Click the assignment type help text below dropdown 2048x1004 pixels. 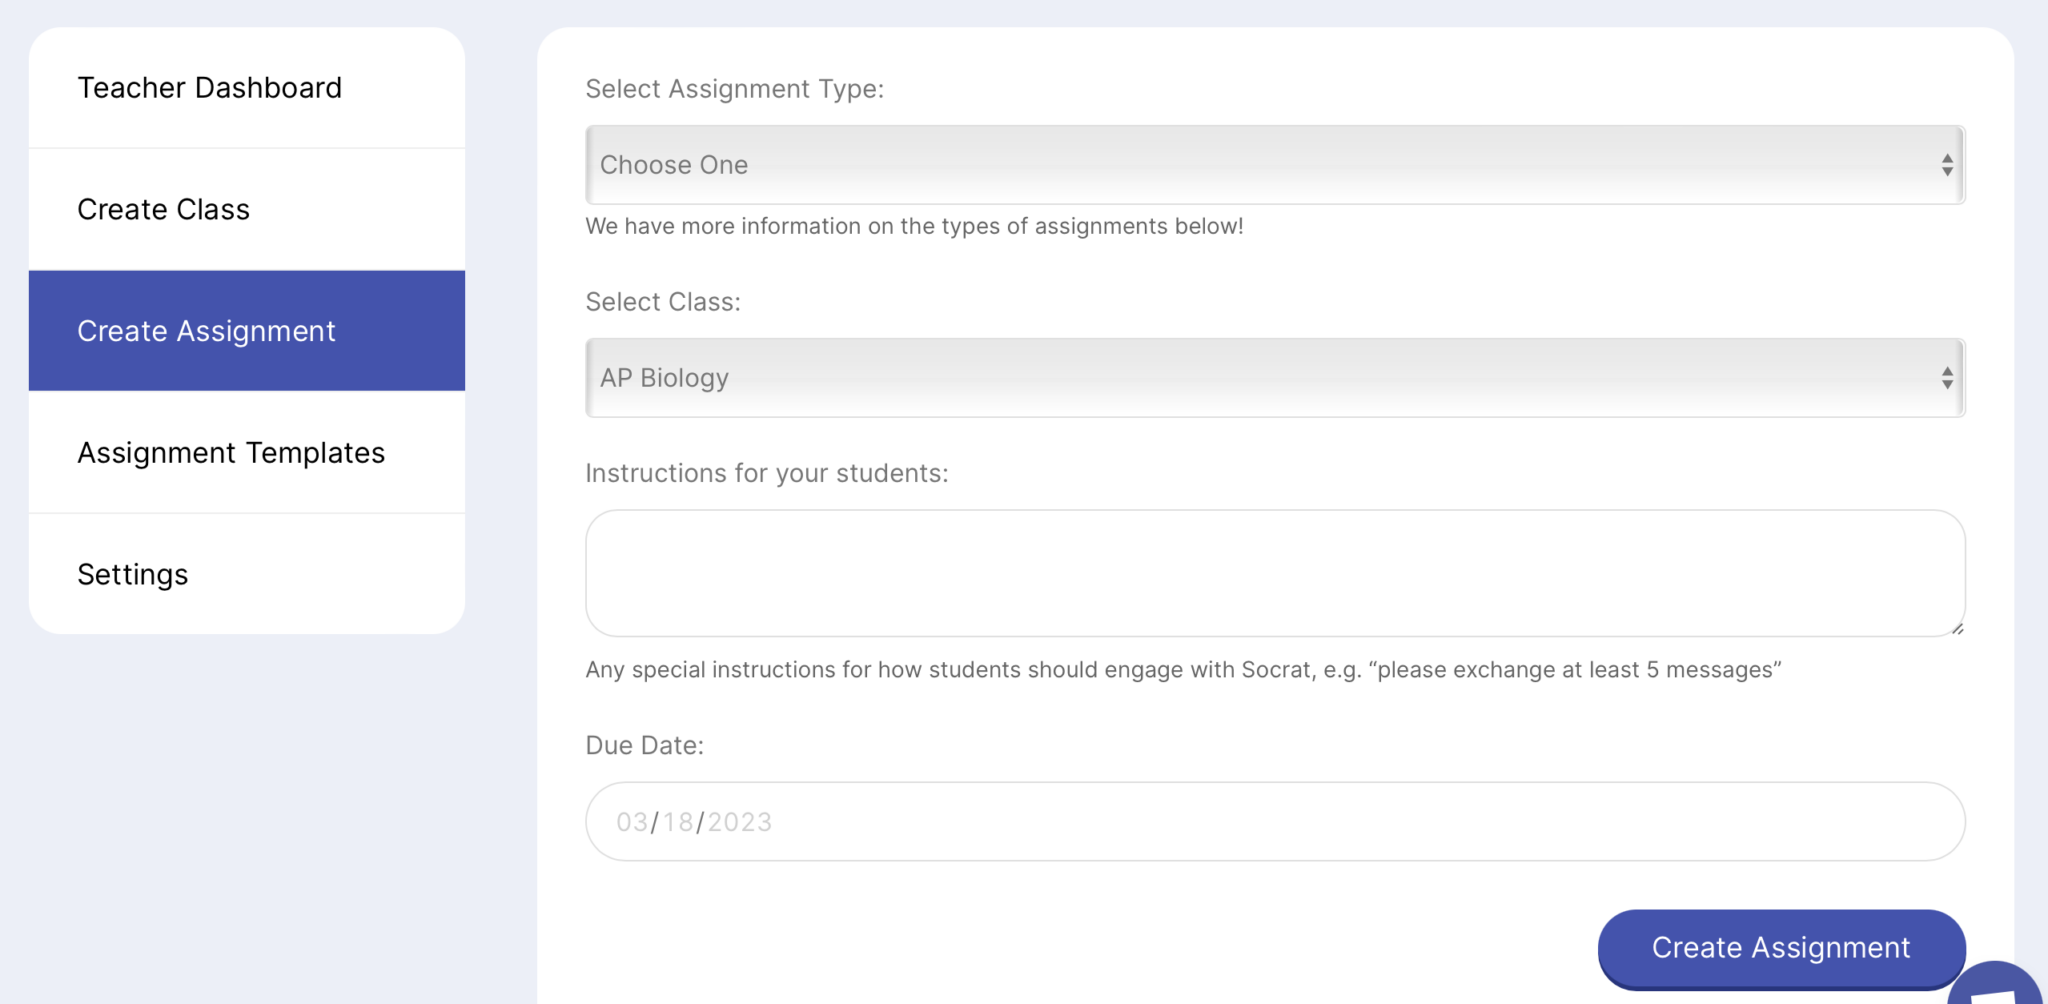click(913, 226)
